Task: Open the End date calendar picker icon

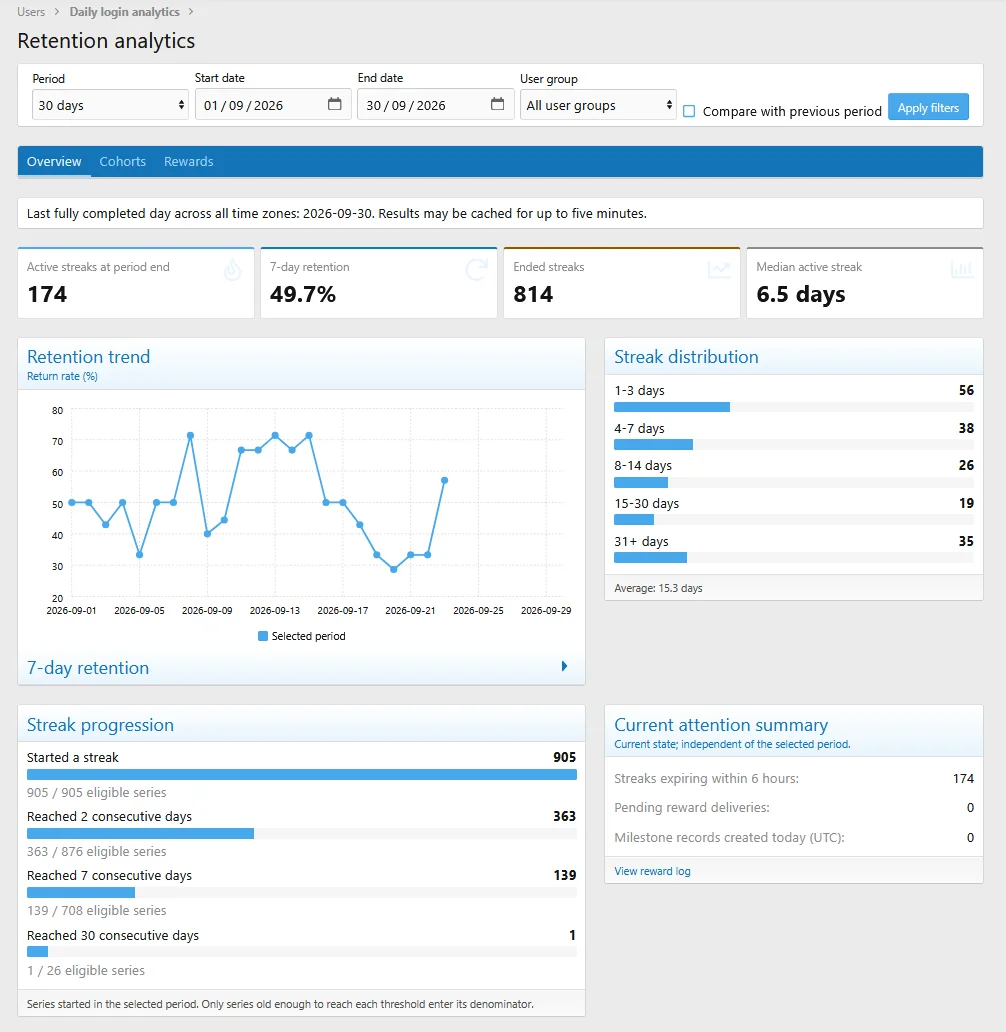Action: (497, 104)
